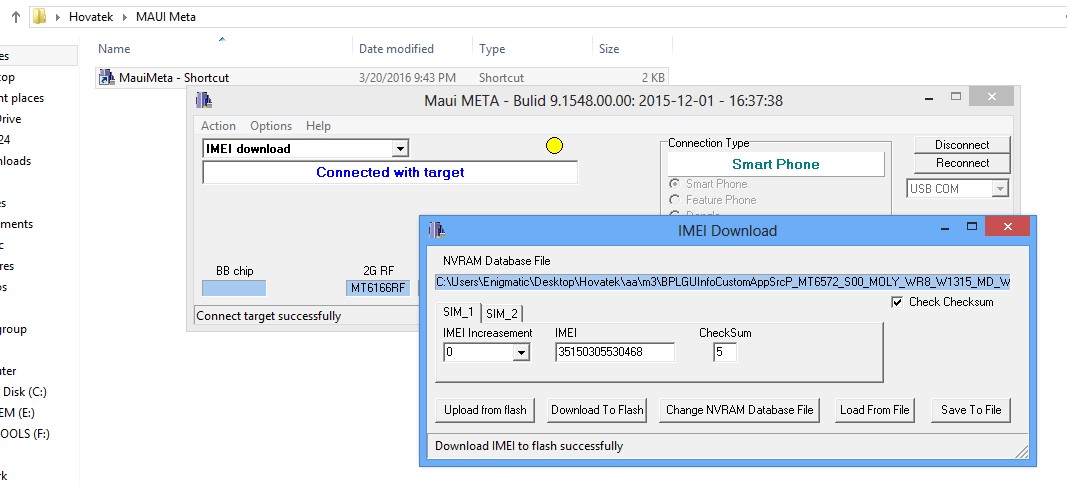Screen dimensions: 1067x486
Task: Click the Disconnect button
Action: tap(962, 145)
